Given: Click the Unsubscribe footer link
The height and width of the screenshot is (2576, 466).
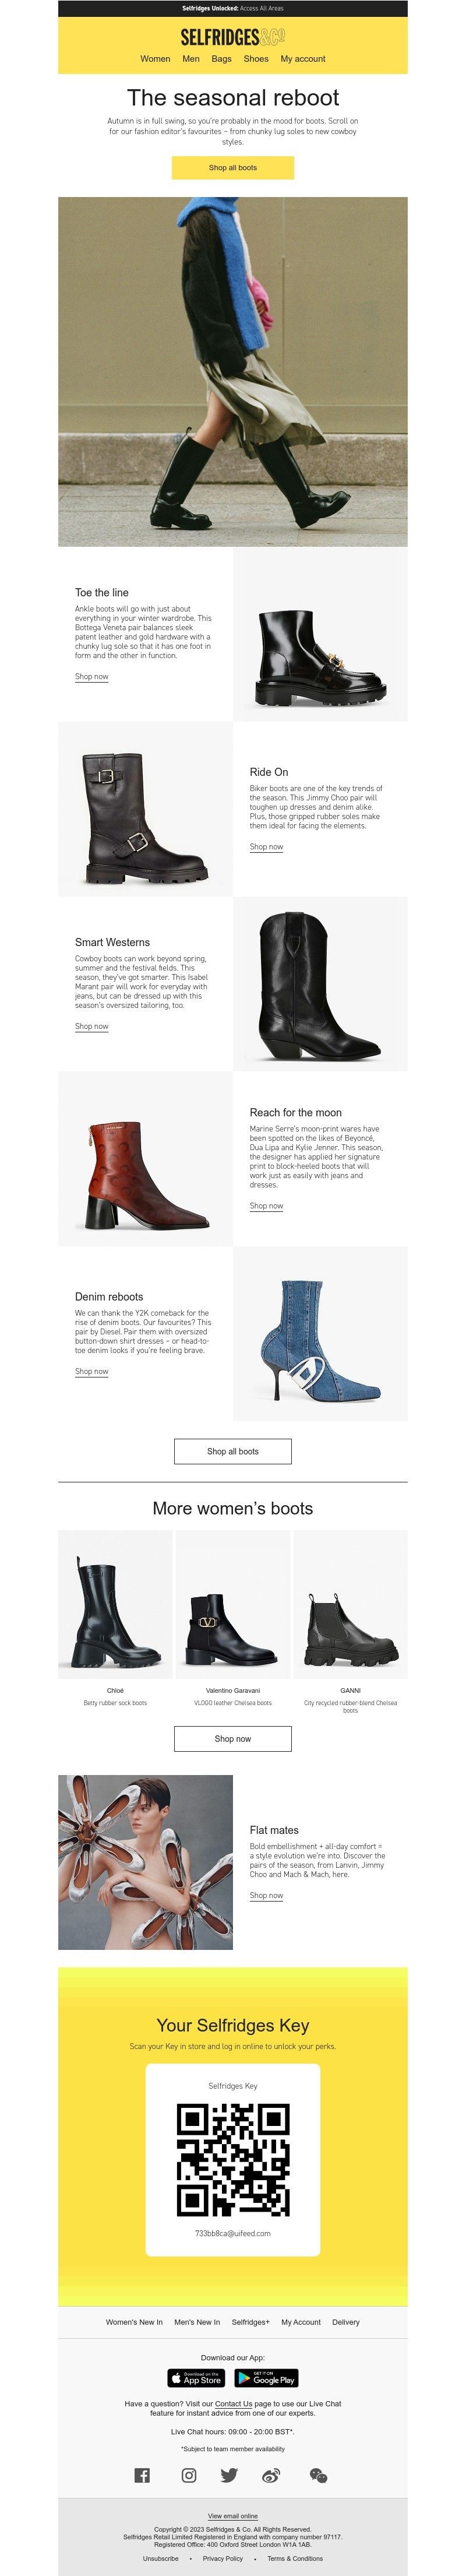Looking at the screenshot, I should 160,2559.
